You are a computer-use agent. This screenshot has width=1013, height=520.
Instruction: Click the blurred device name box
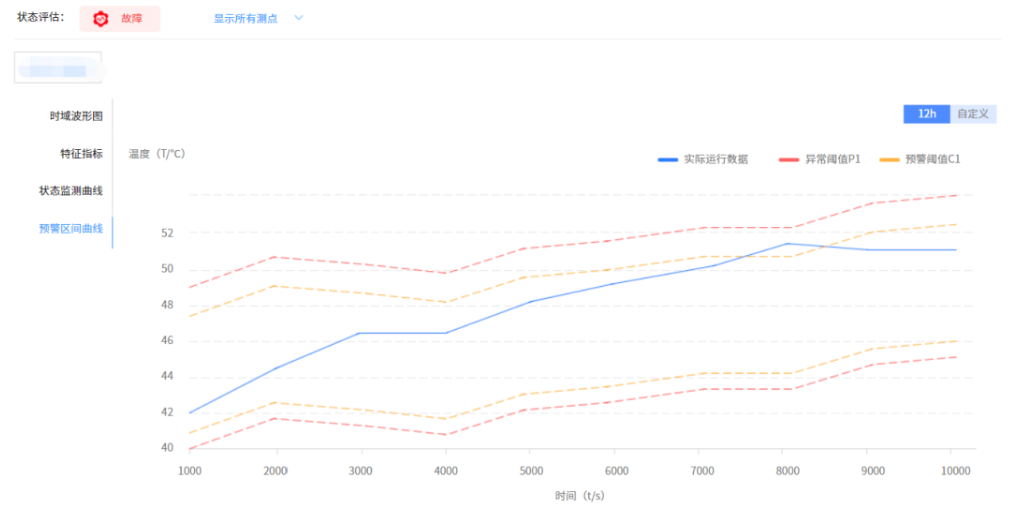pyautogui.click(x=58, y=68)
